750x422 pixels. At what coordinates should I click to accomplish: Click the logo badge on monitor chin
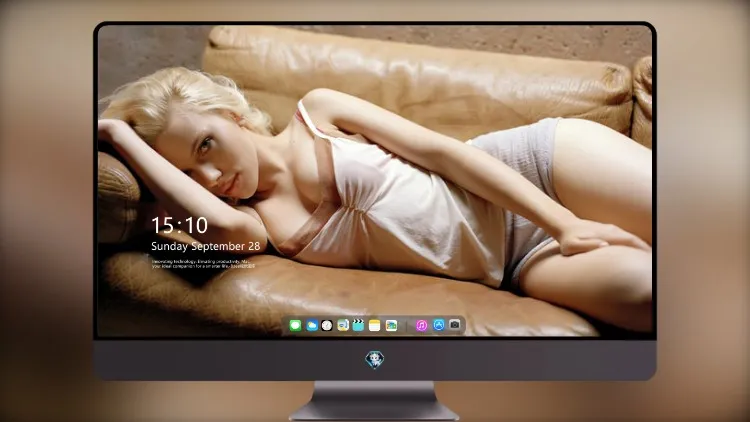(x=375, y=360)
